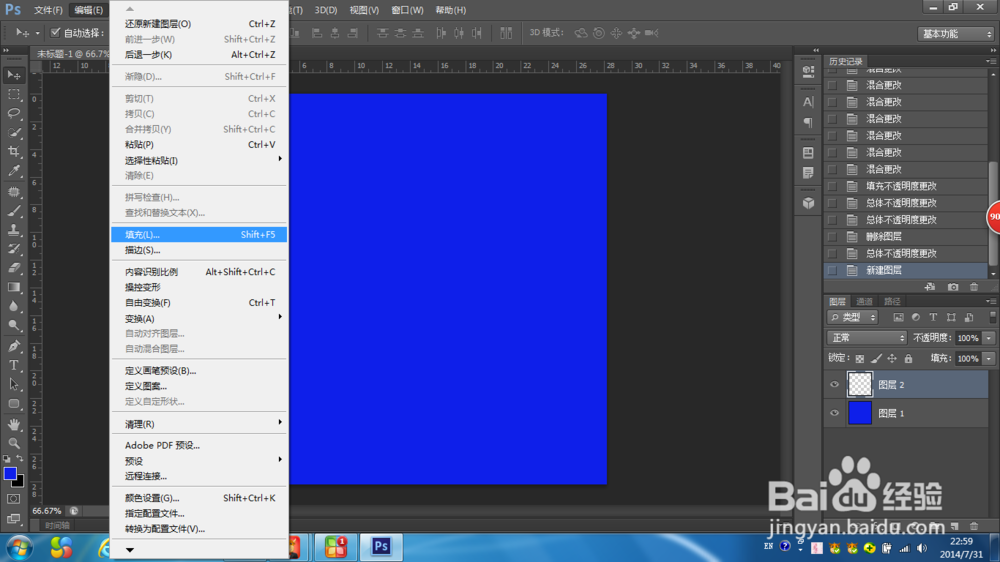Click Photoshop taskbar icon
The height and width of the screenshot is (562, 1000).
381,547
